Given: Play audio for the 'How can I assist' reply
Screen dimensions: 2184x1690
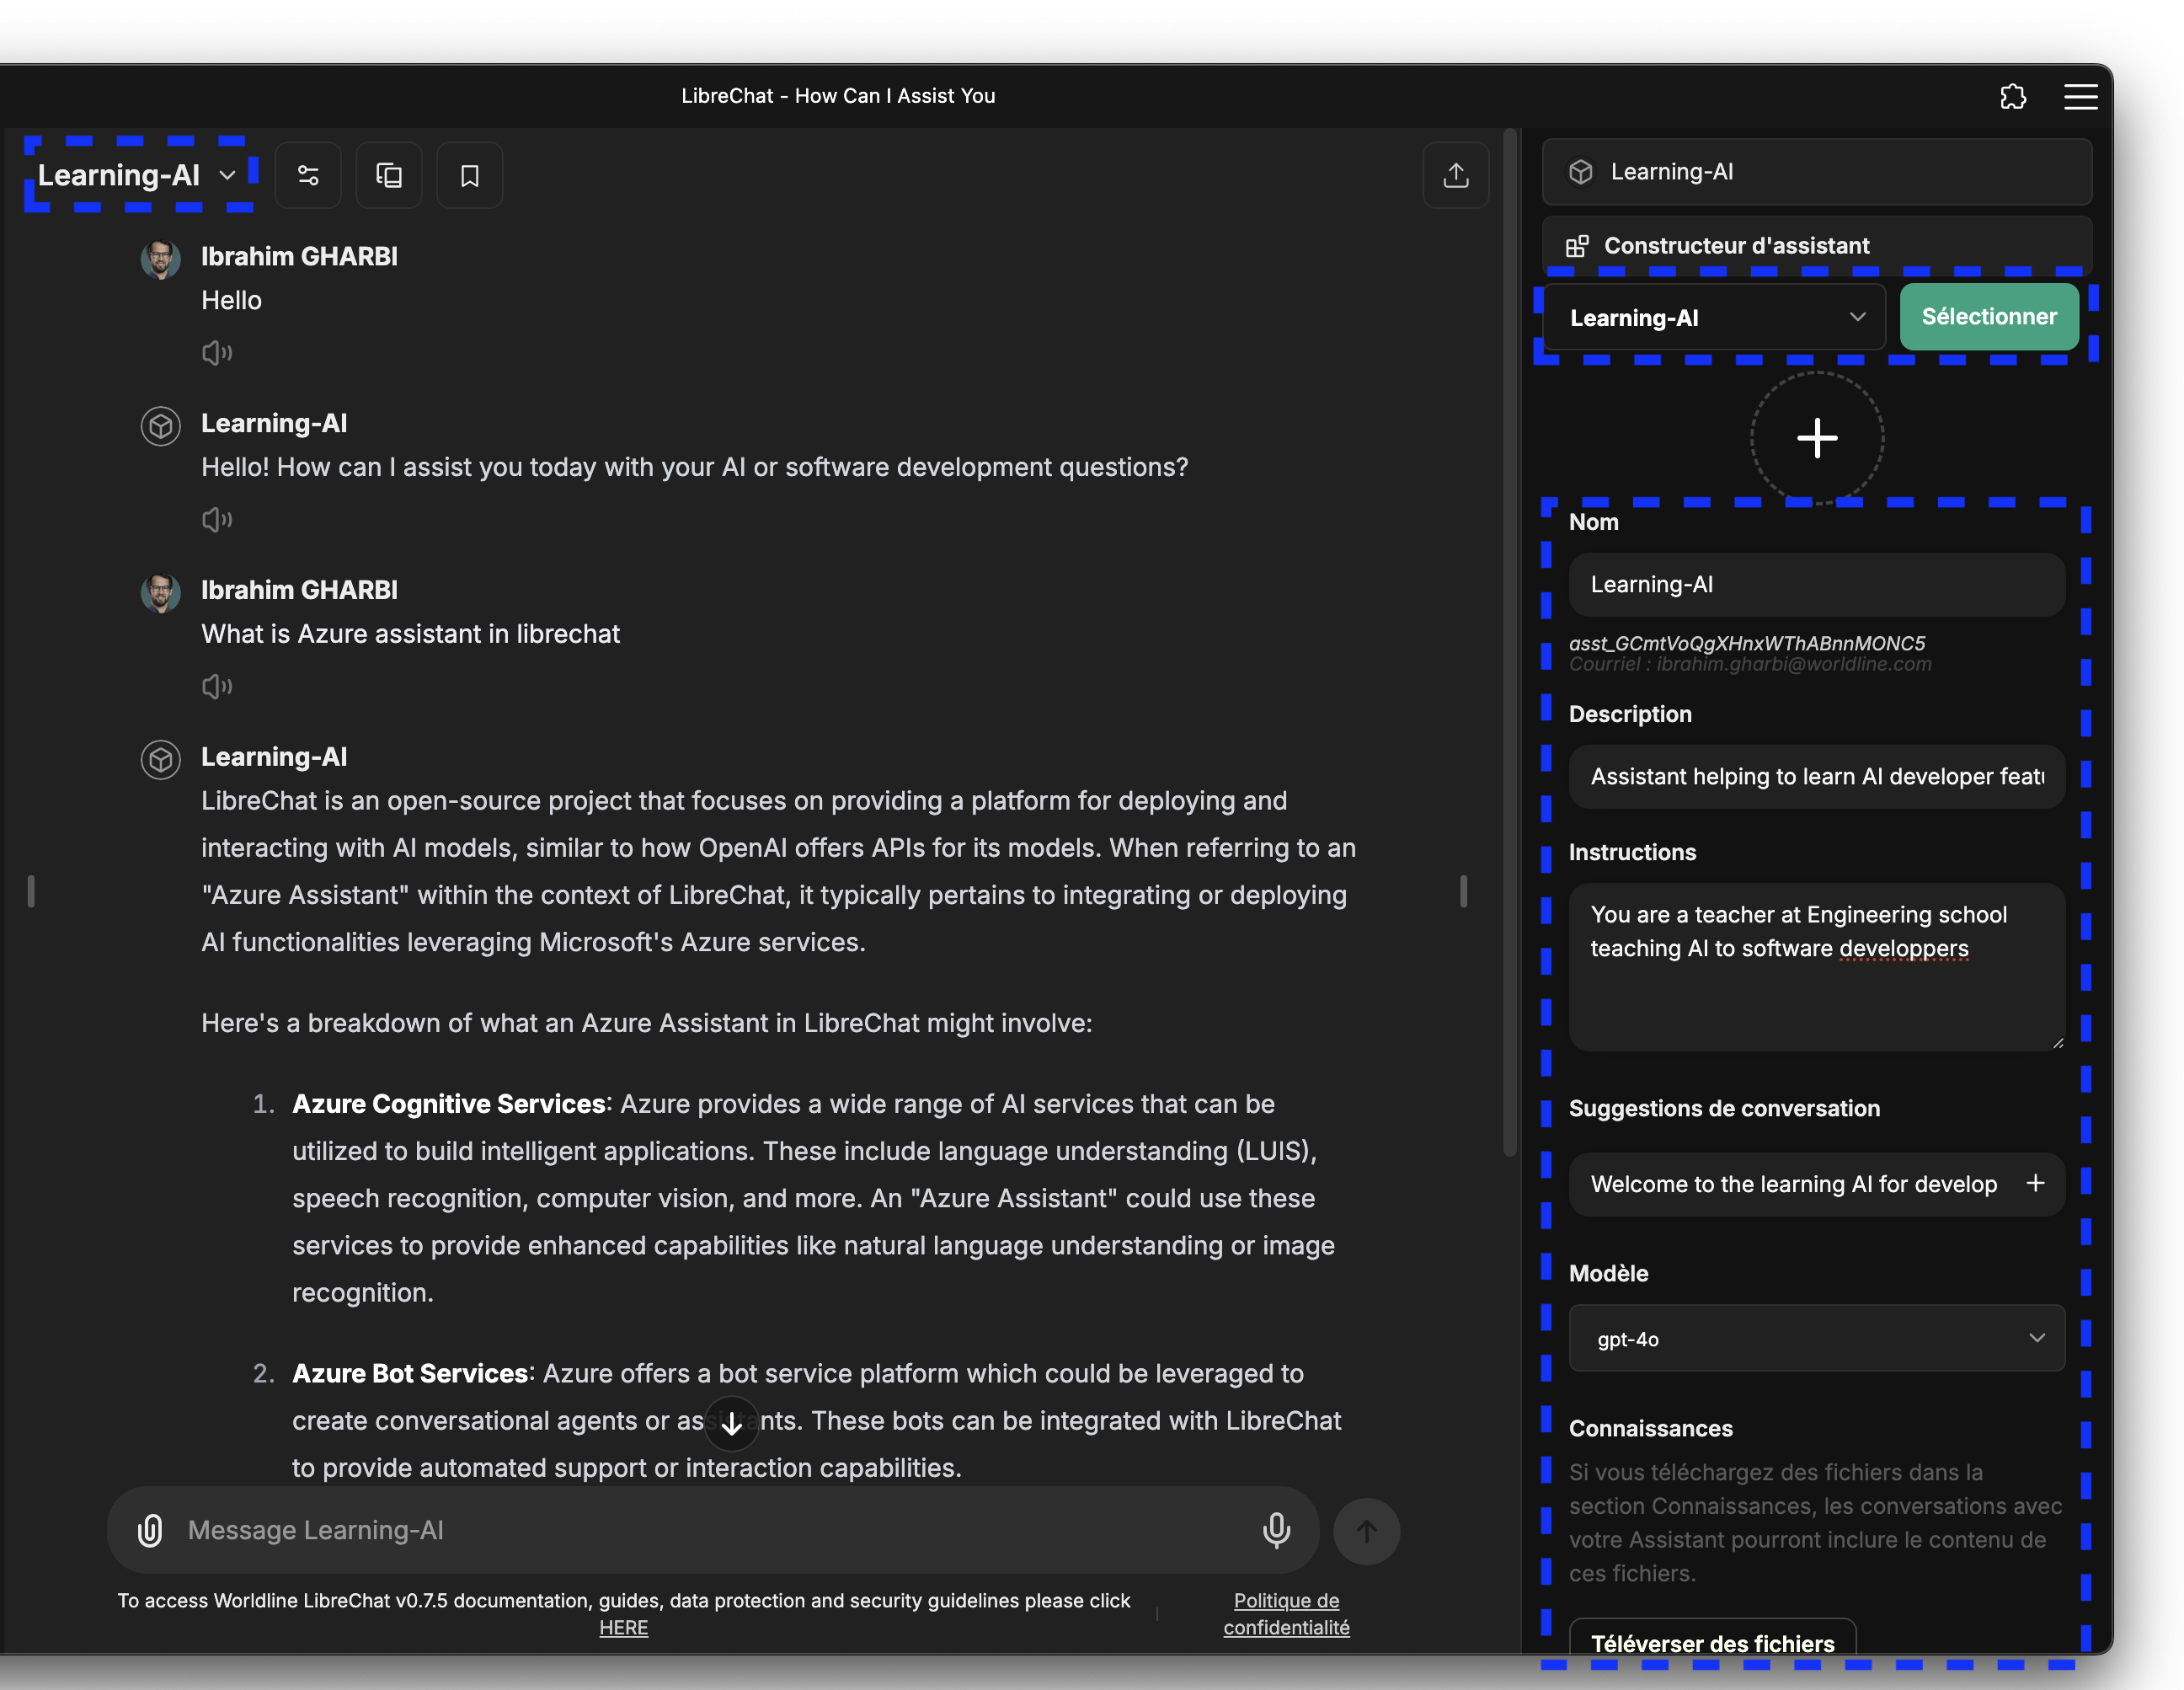Looking at the screenshot, I should 217,520.
